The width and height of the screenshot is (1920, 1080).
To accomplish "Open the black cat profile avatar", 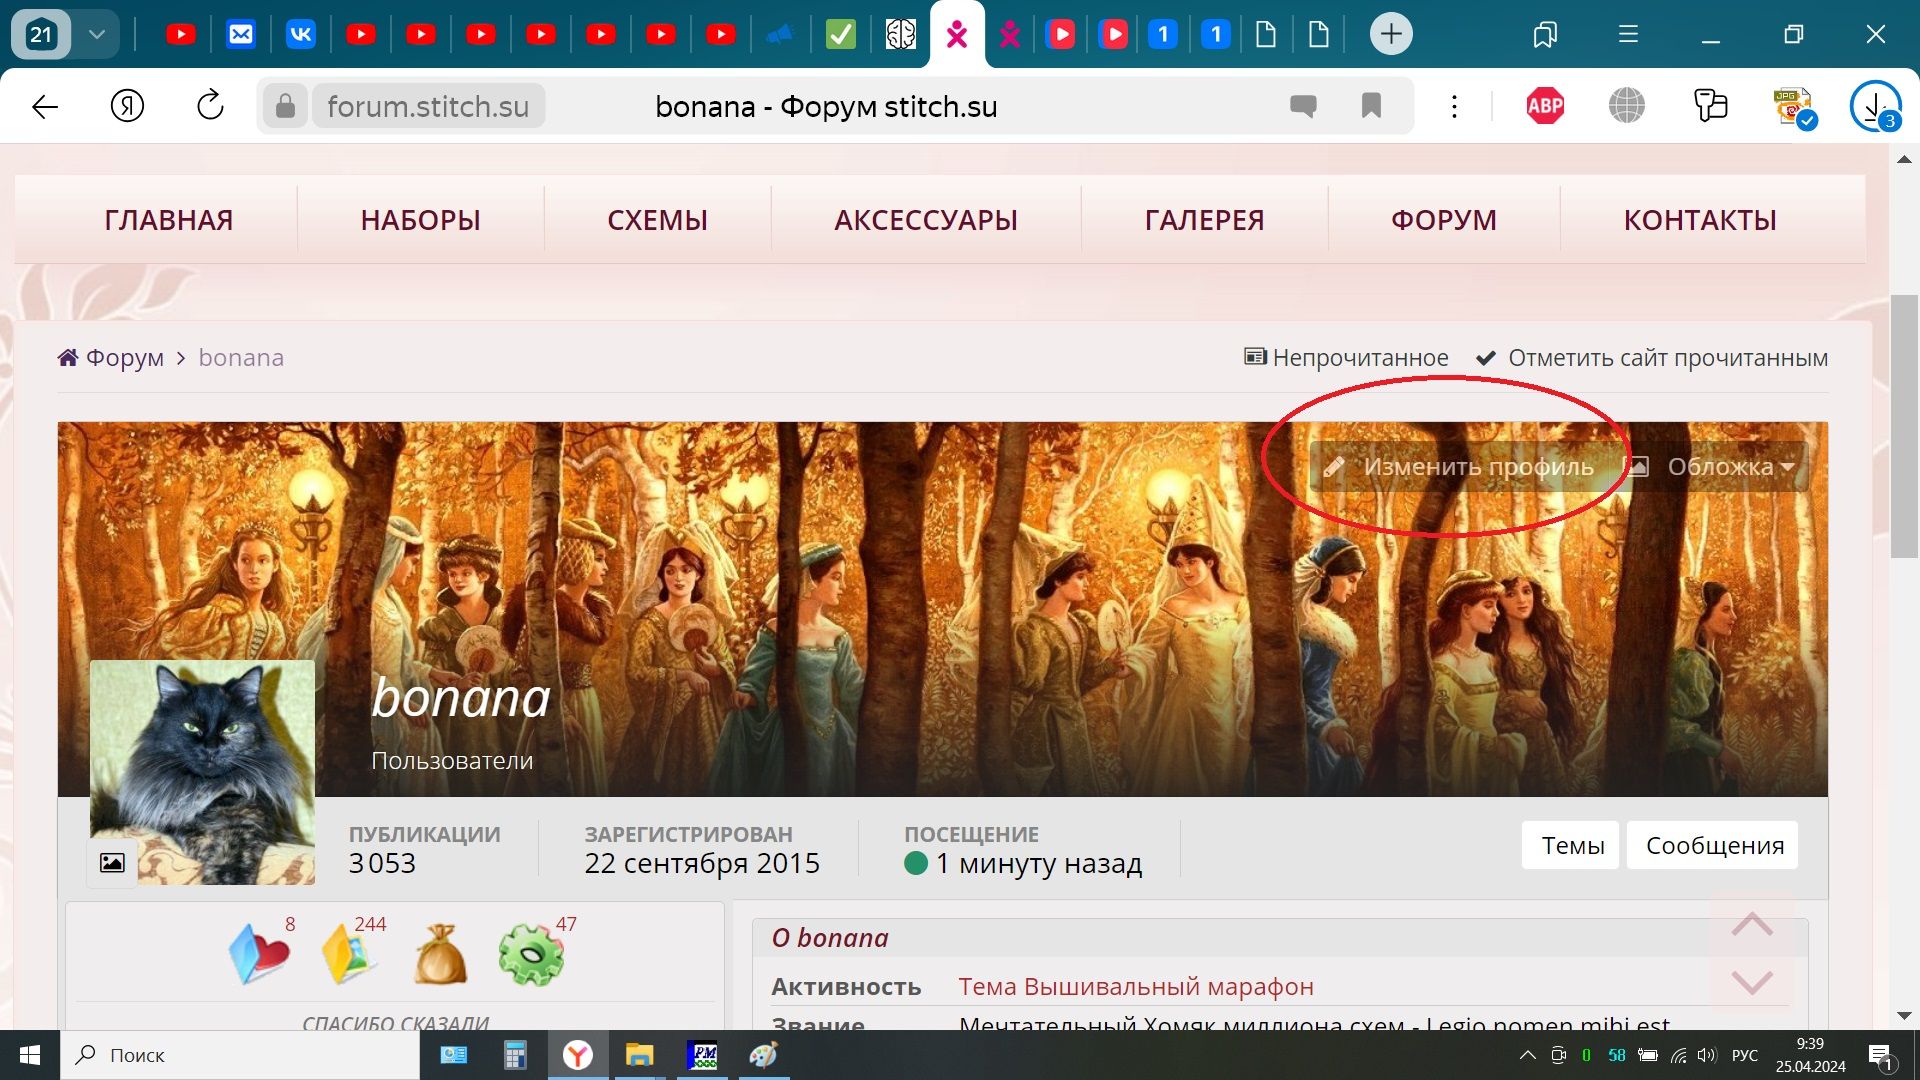I will pos(202,772).
